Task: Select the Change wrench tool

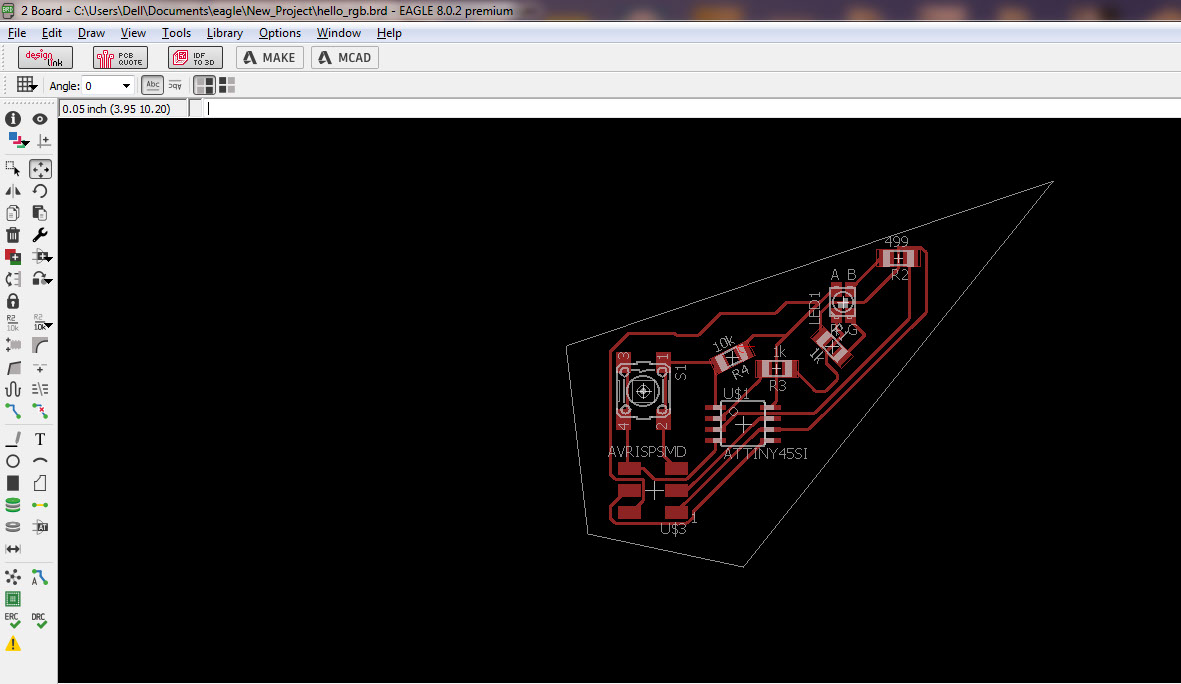Action: coord(40,235)
